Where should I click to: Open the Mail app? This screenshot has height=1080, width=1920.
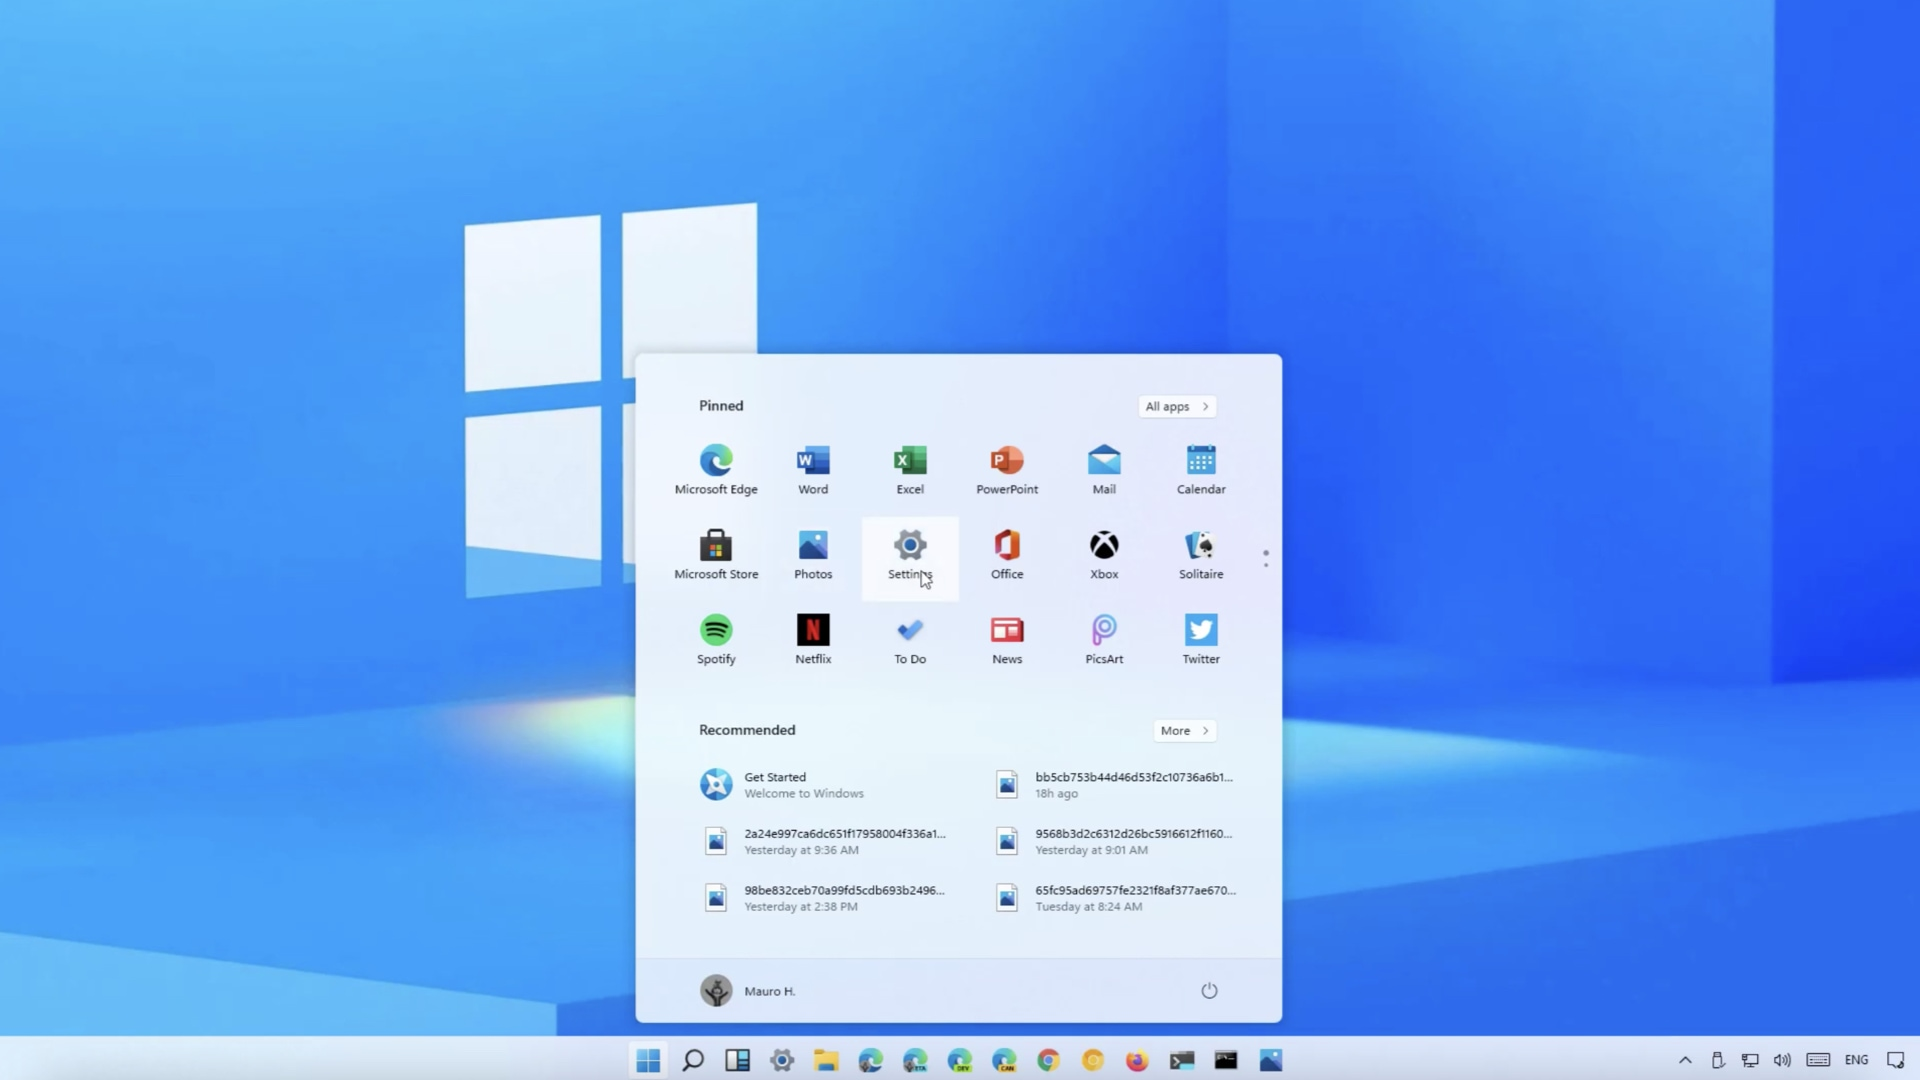(1104, 469)
